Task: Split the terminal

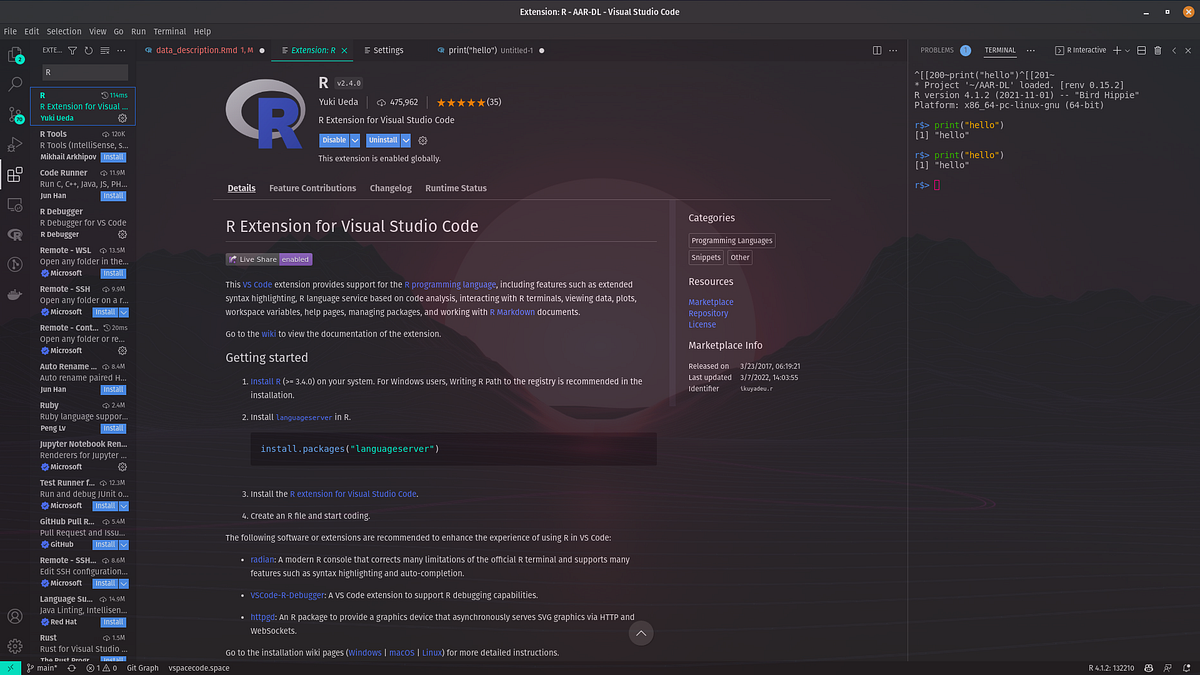Action: [x=1142, y=50]
